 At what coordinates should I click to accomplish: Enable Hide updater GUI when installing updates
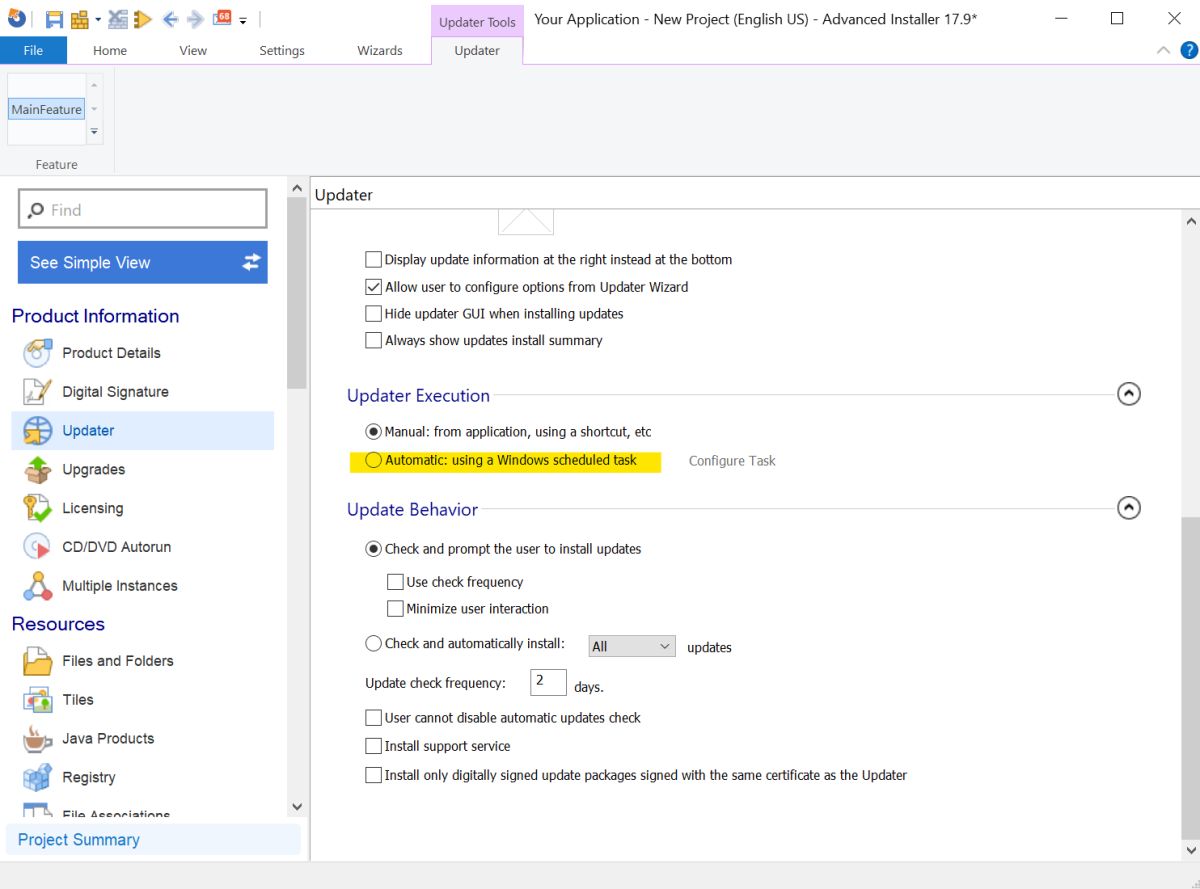(373, 314)
